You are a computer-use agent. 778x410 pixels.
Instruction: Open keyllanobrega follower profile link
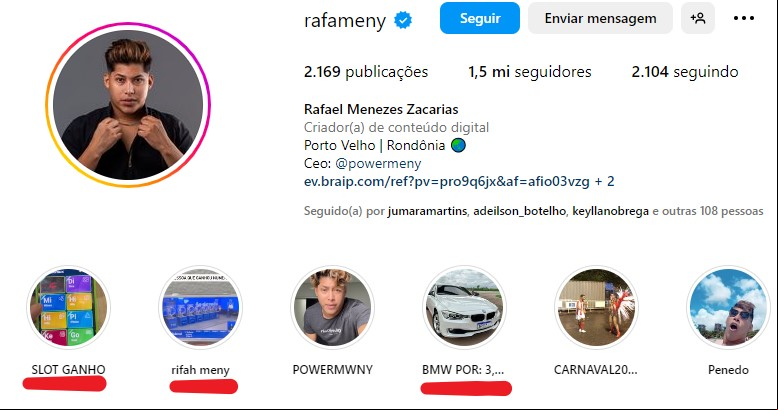pos(610,211)
